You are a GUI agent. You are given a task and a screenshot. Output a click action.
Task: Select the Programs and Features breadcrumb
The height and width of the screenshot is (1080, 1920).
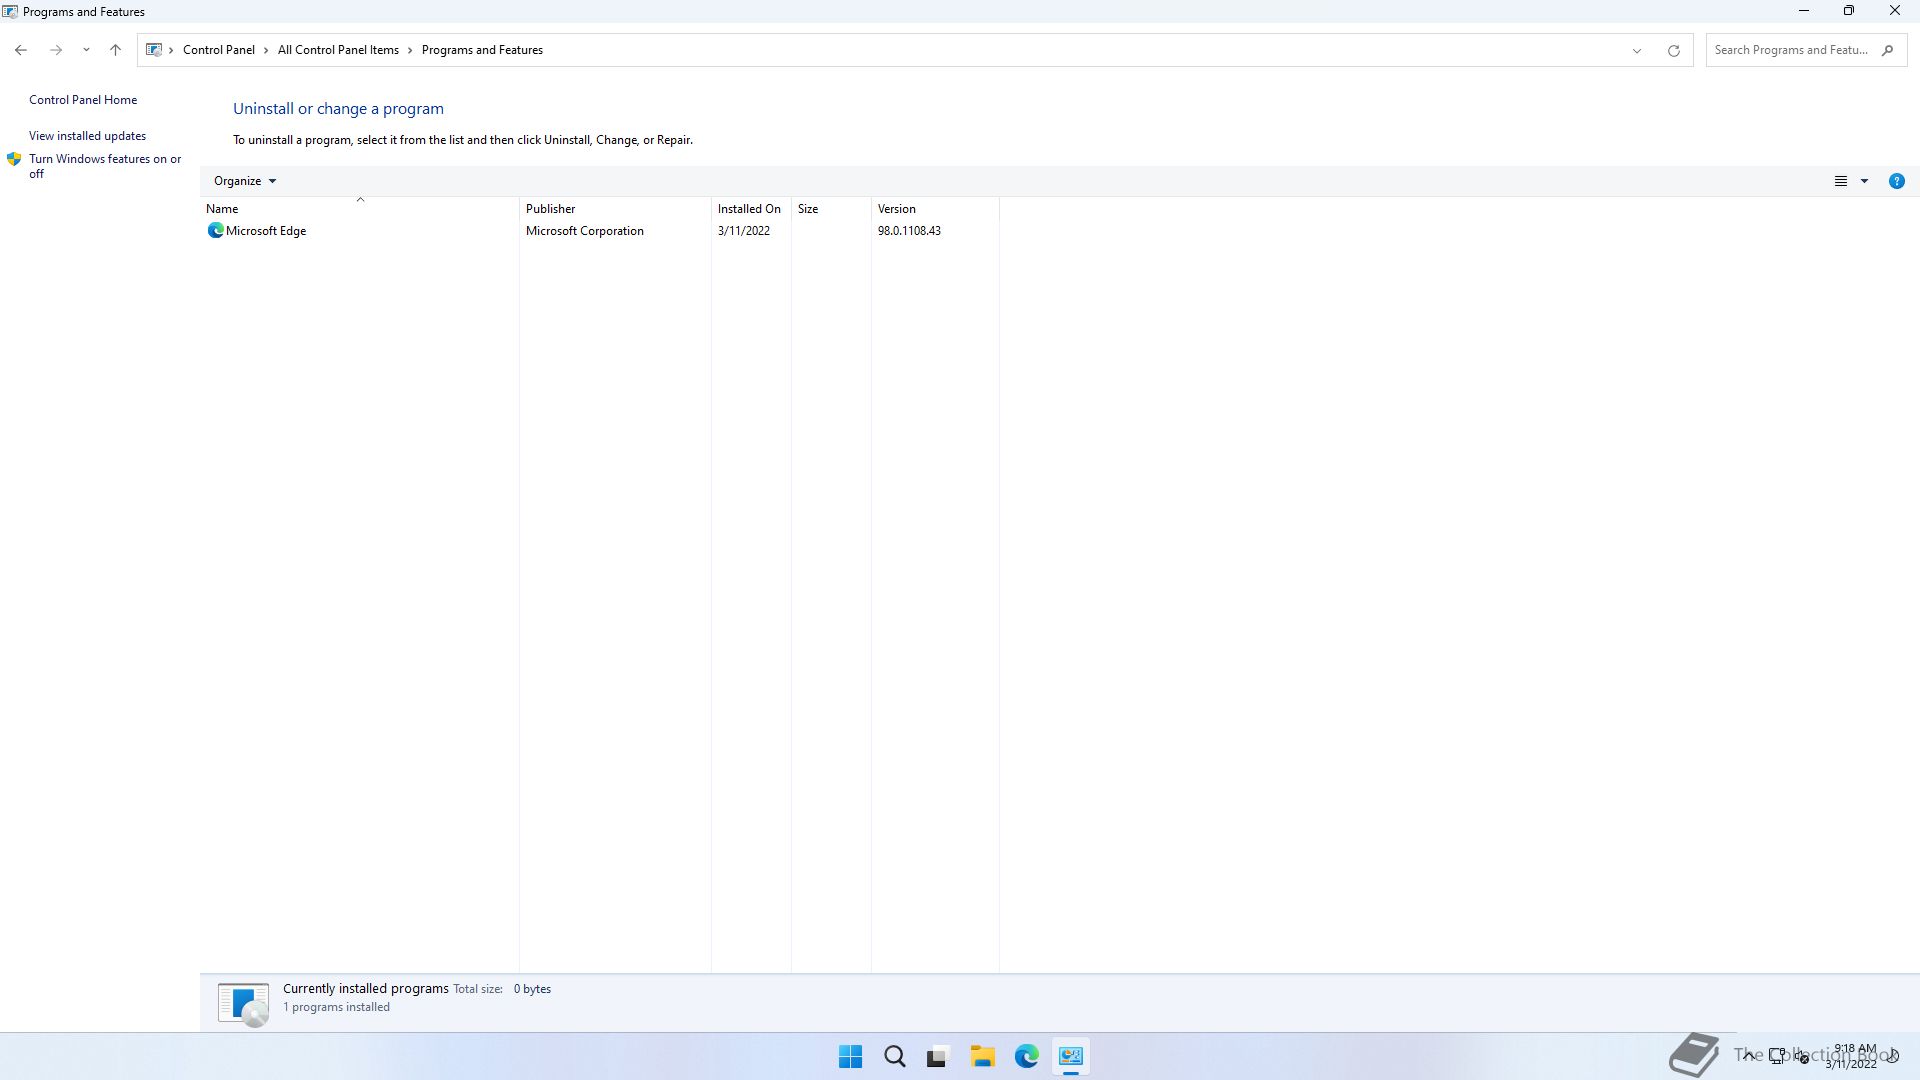coord(482,50)
